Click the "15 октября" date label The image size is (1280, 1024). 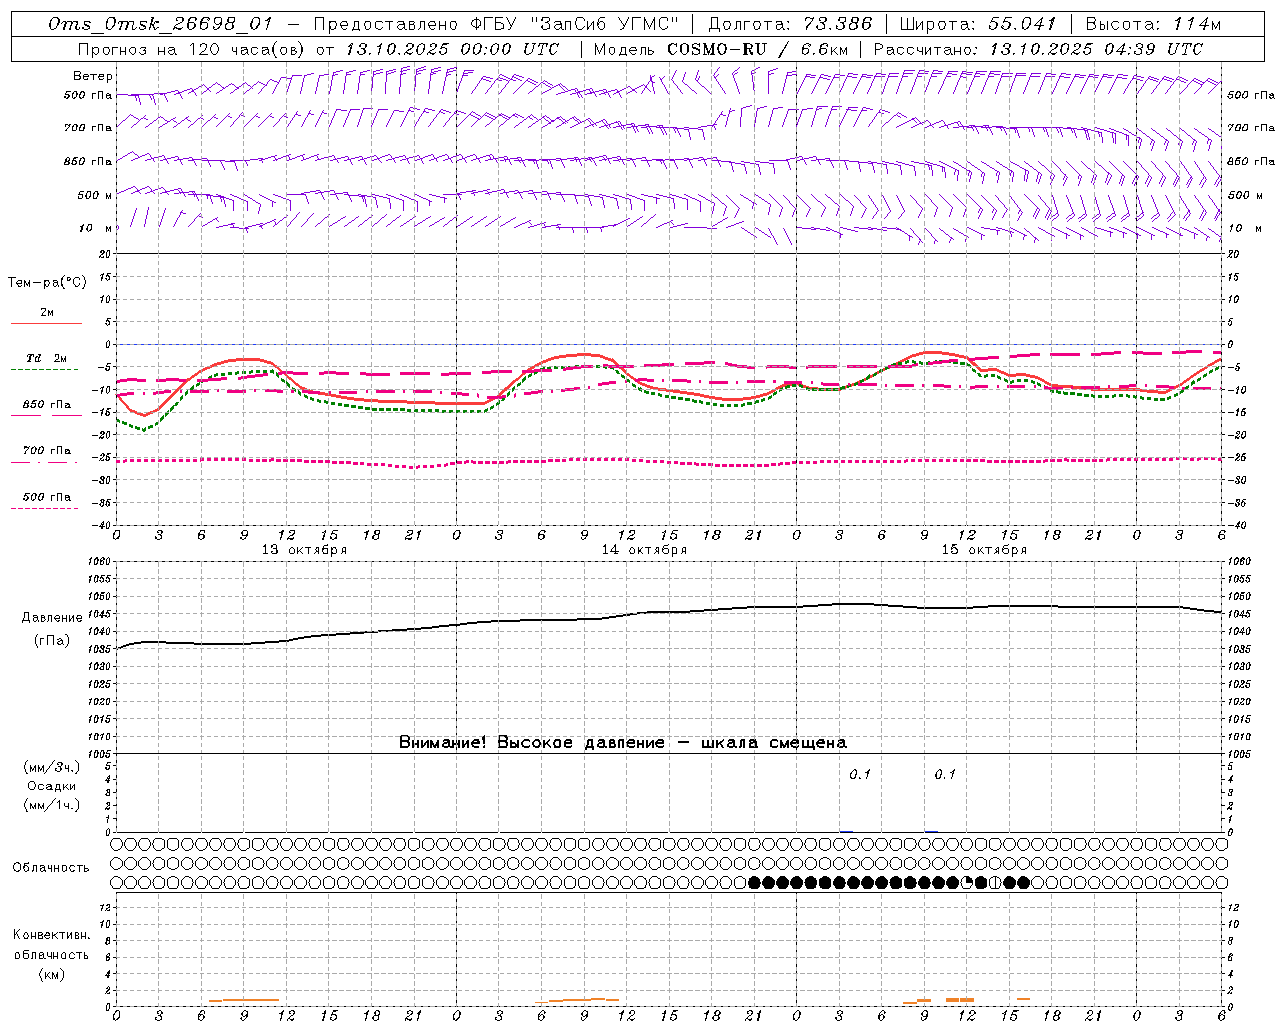tap(984, 550)
